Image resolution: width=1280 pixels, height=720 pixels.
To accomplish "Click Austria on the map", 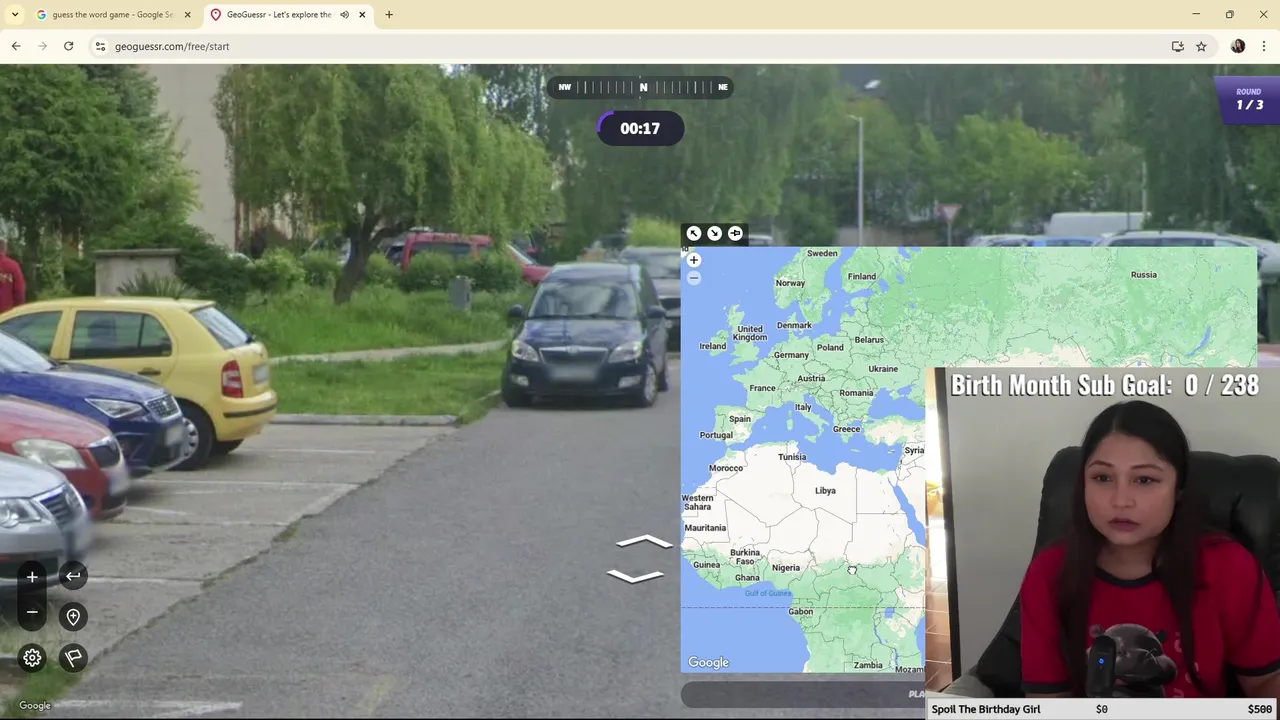I will (x=811, y=378).
